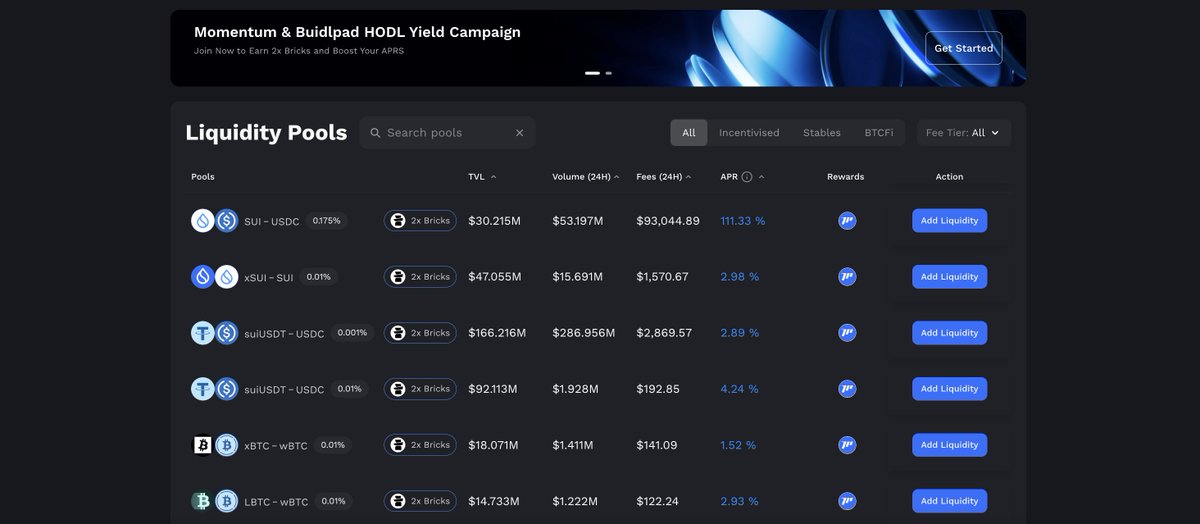Click Get Started on the campaign banner
The width and height of the screenshot is (1200, 524).
(964, 48)
